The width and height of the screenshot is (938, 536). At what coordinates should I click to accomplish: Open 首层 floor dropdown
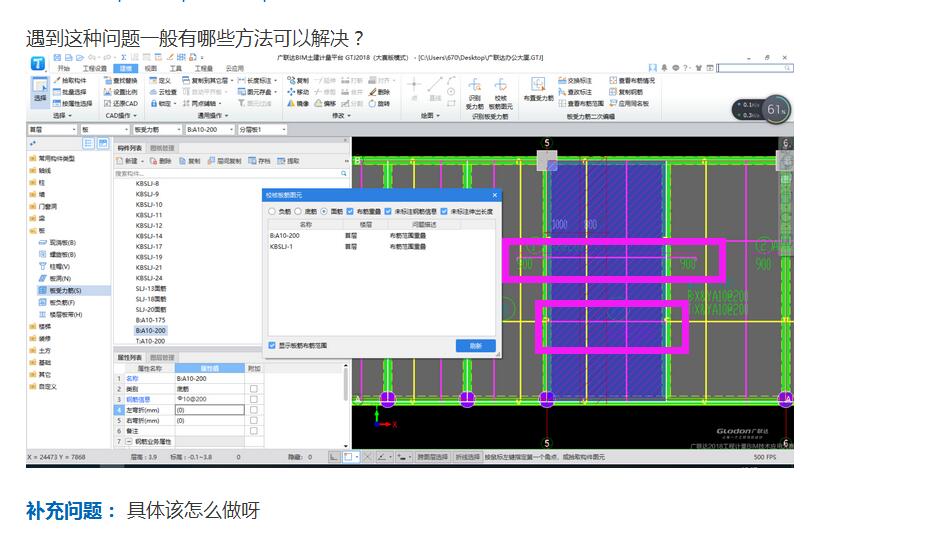point(53,129)
